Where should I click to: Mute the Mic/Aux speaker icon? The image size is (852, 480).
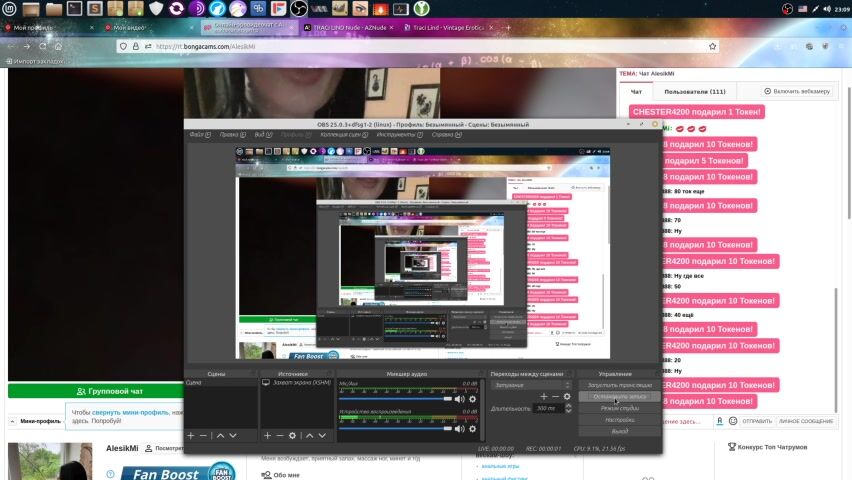(460, 399)
